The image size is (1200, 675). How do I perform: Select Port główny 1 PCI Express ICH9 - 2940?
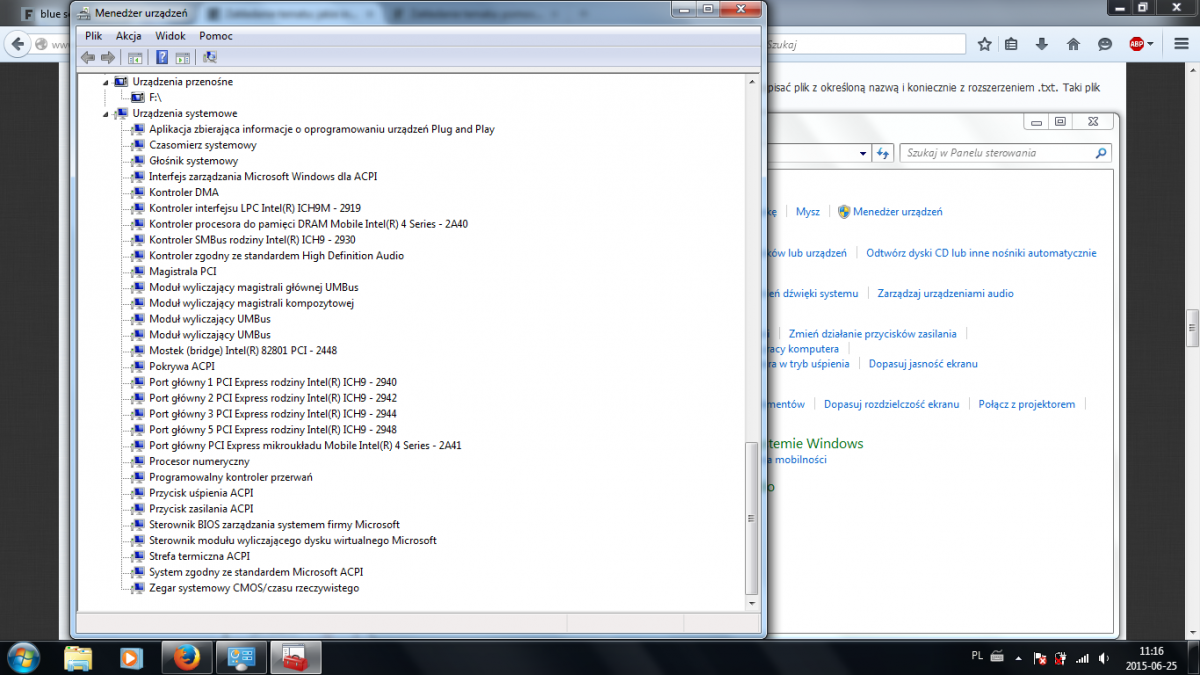(273, 382)
